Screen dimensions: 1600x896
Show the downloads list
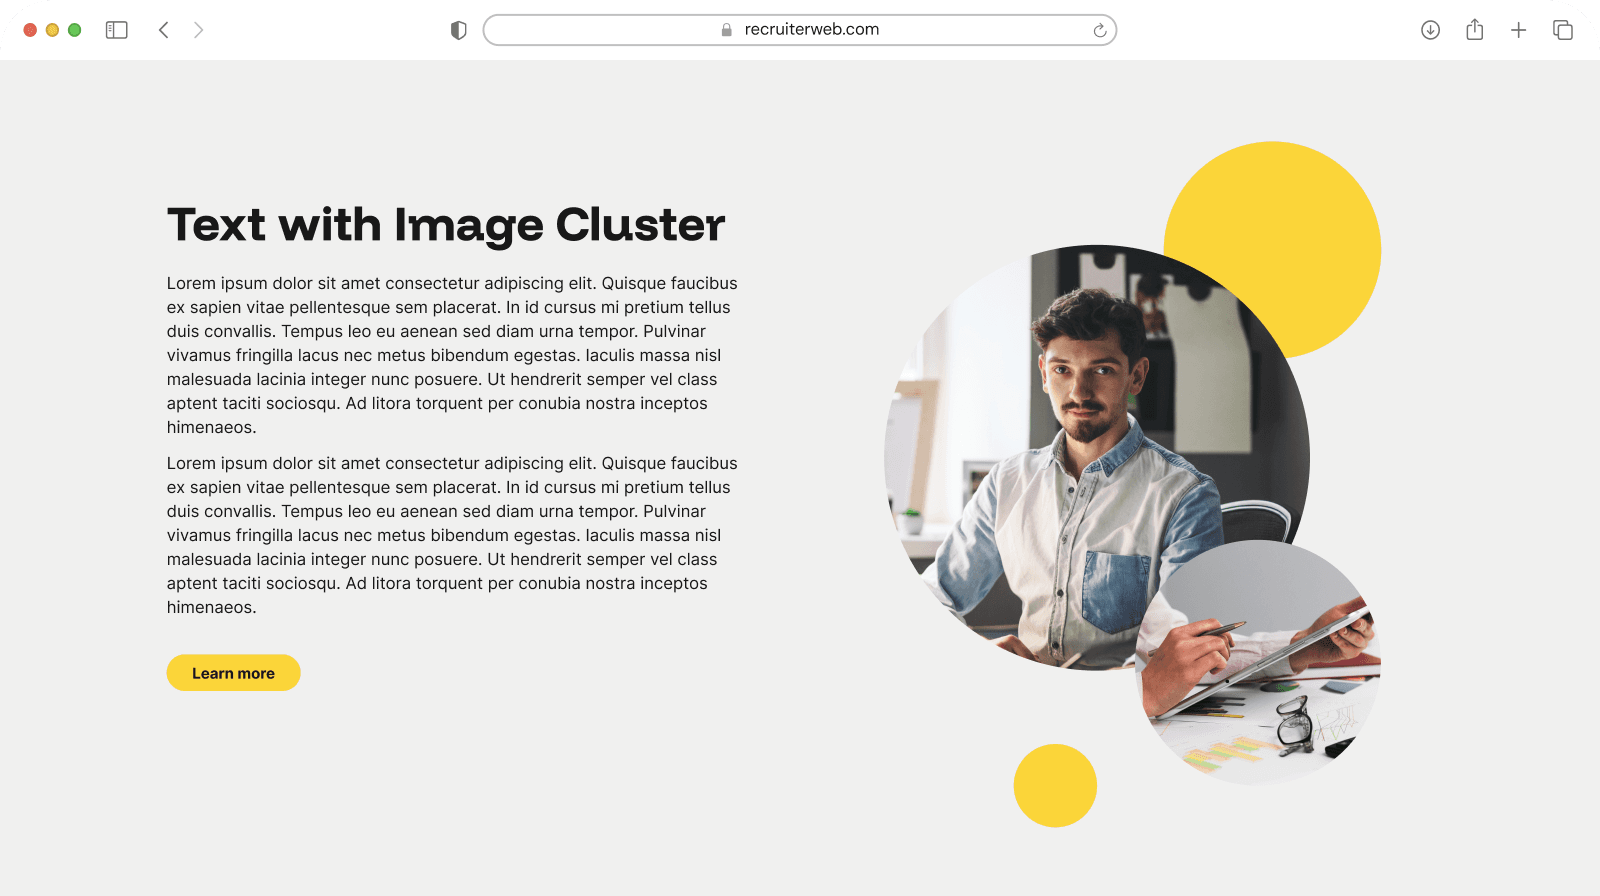[x=1430, y=30]
